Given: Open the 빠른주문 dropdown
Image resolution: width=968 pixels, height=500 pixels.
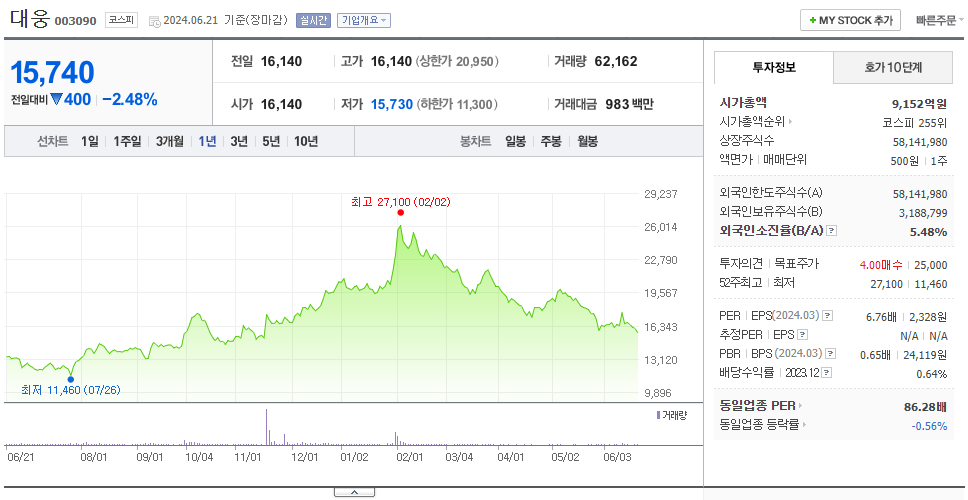Looking at the screenshot, I should (x=940, y=20).
